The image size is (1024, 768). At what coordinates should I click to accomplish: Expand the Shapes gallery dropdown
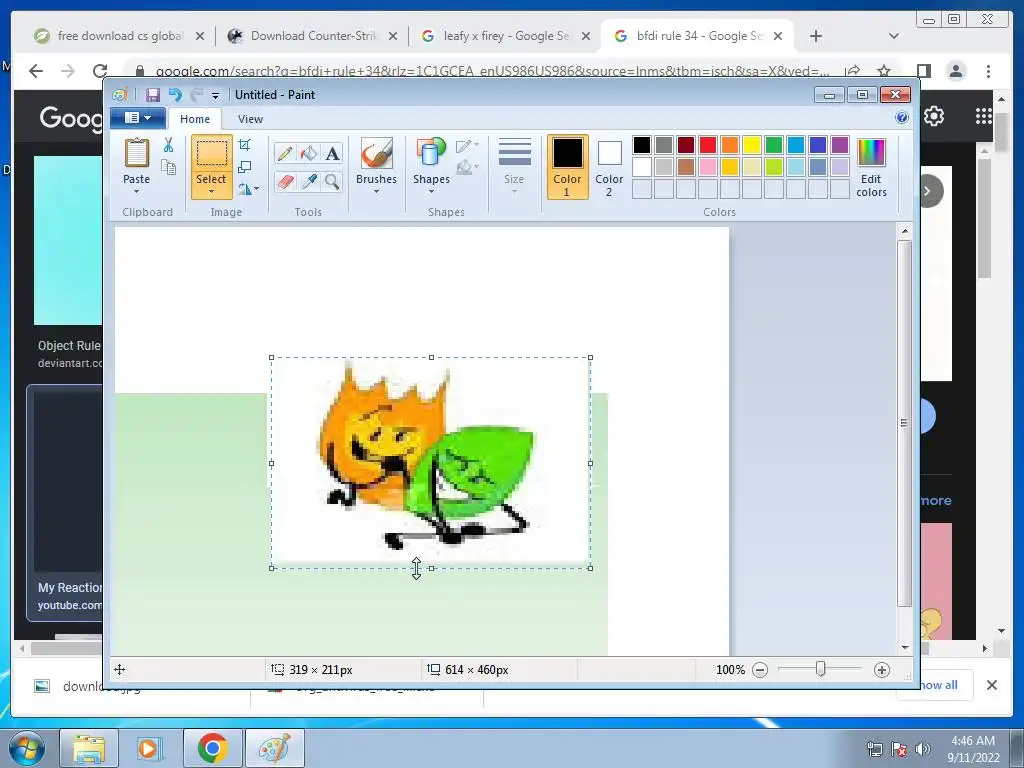click(x=431, y=191)
